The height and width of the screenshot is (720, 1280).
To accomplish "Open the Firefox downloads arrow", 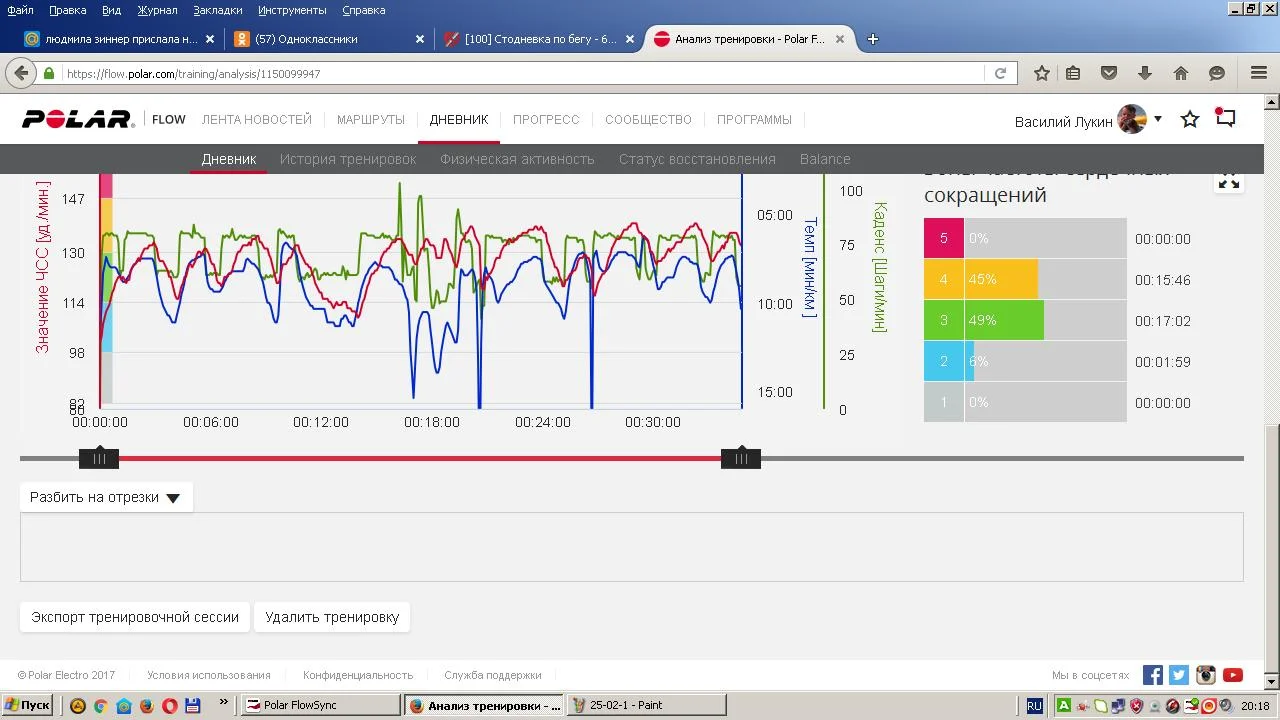I will (1145, 73).
